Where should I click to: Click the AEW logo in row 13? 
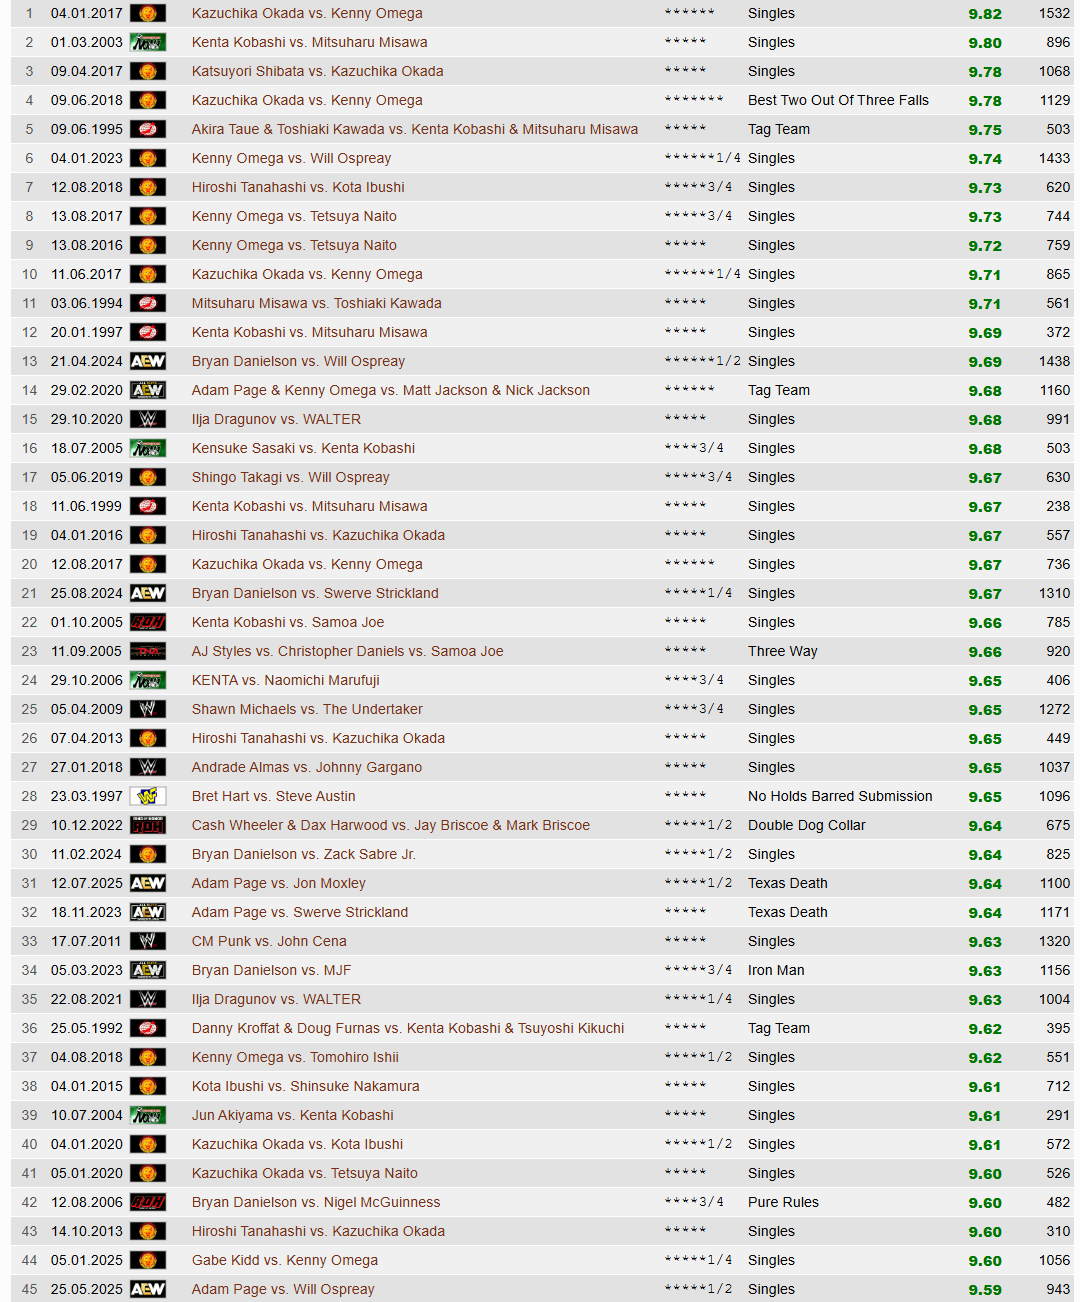click(148, 362)
